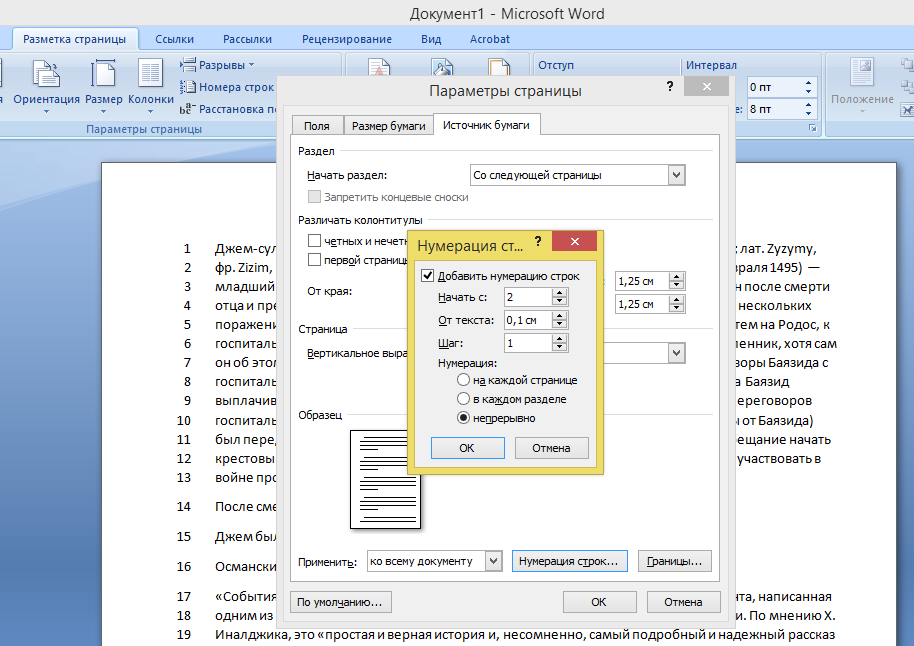914x646 pixels.
Task: Select the Источник бумаги tab
Action: click(x=486, y=125)
